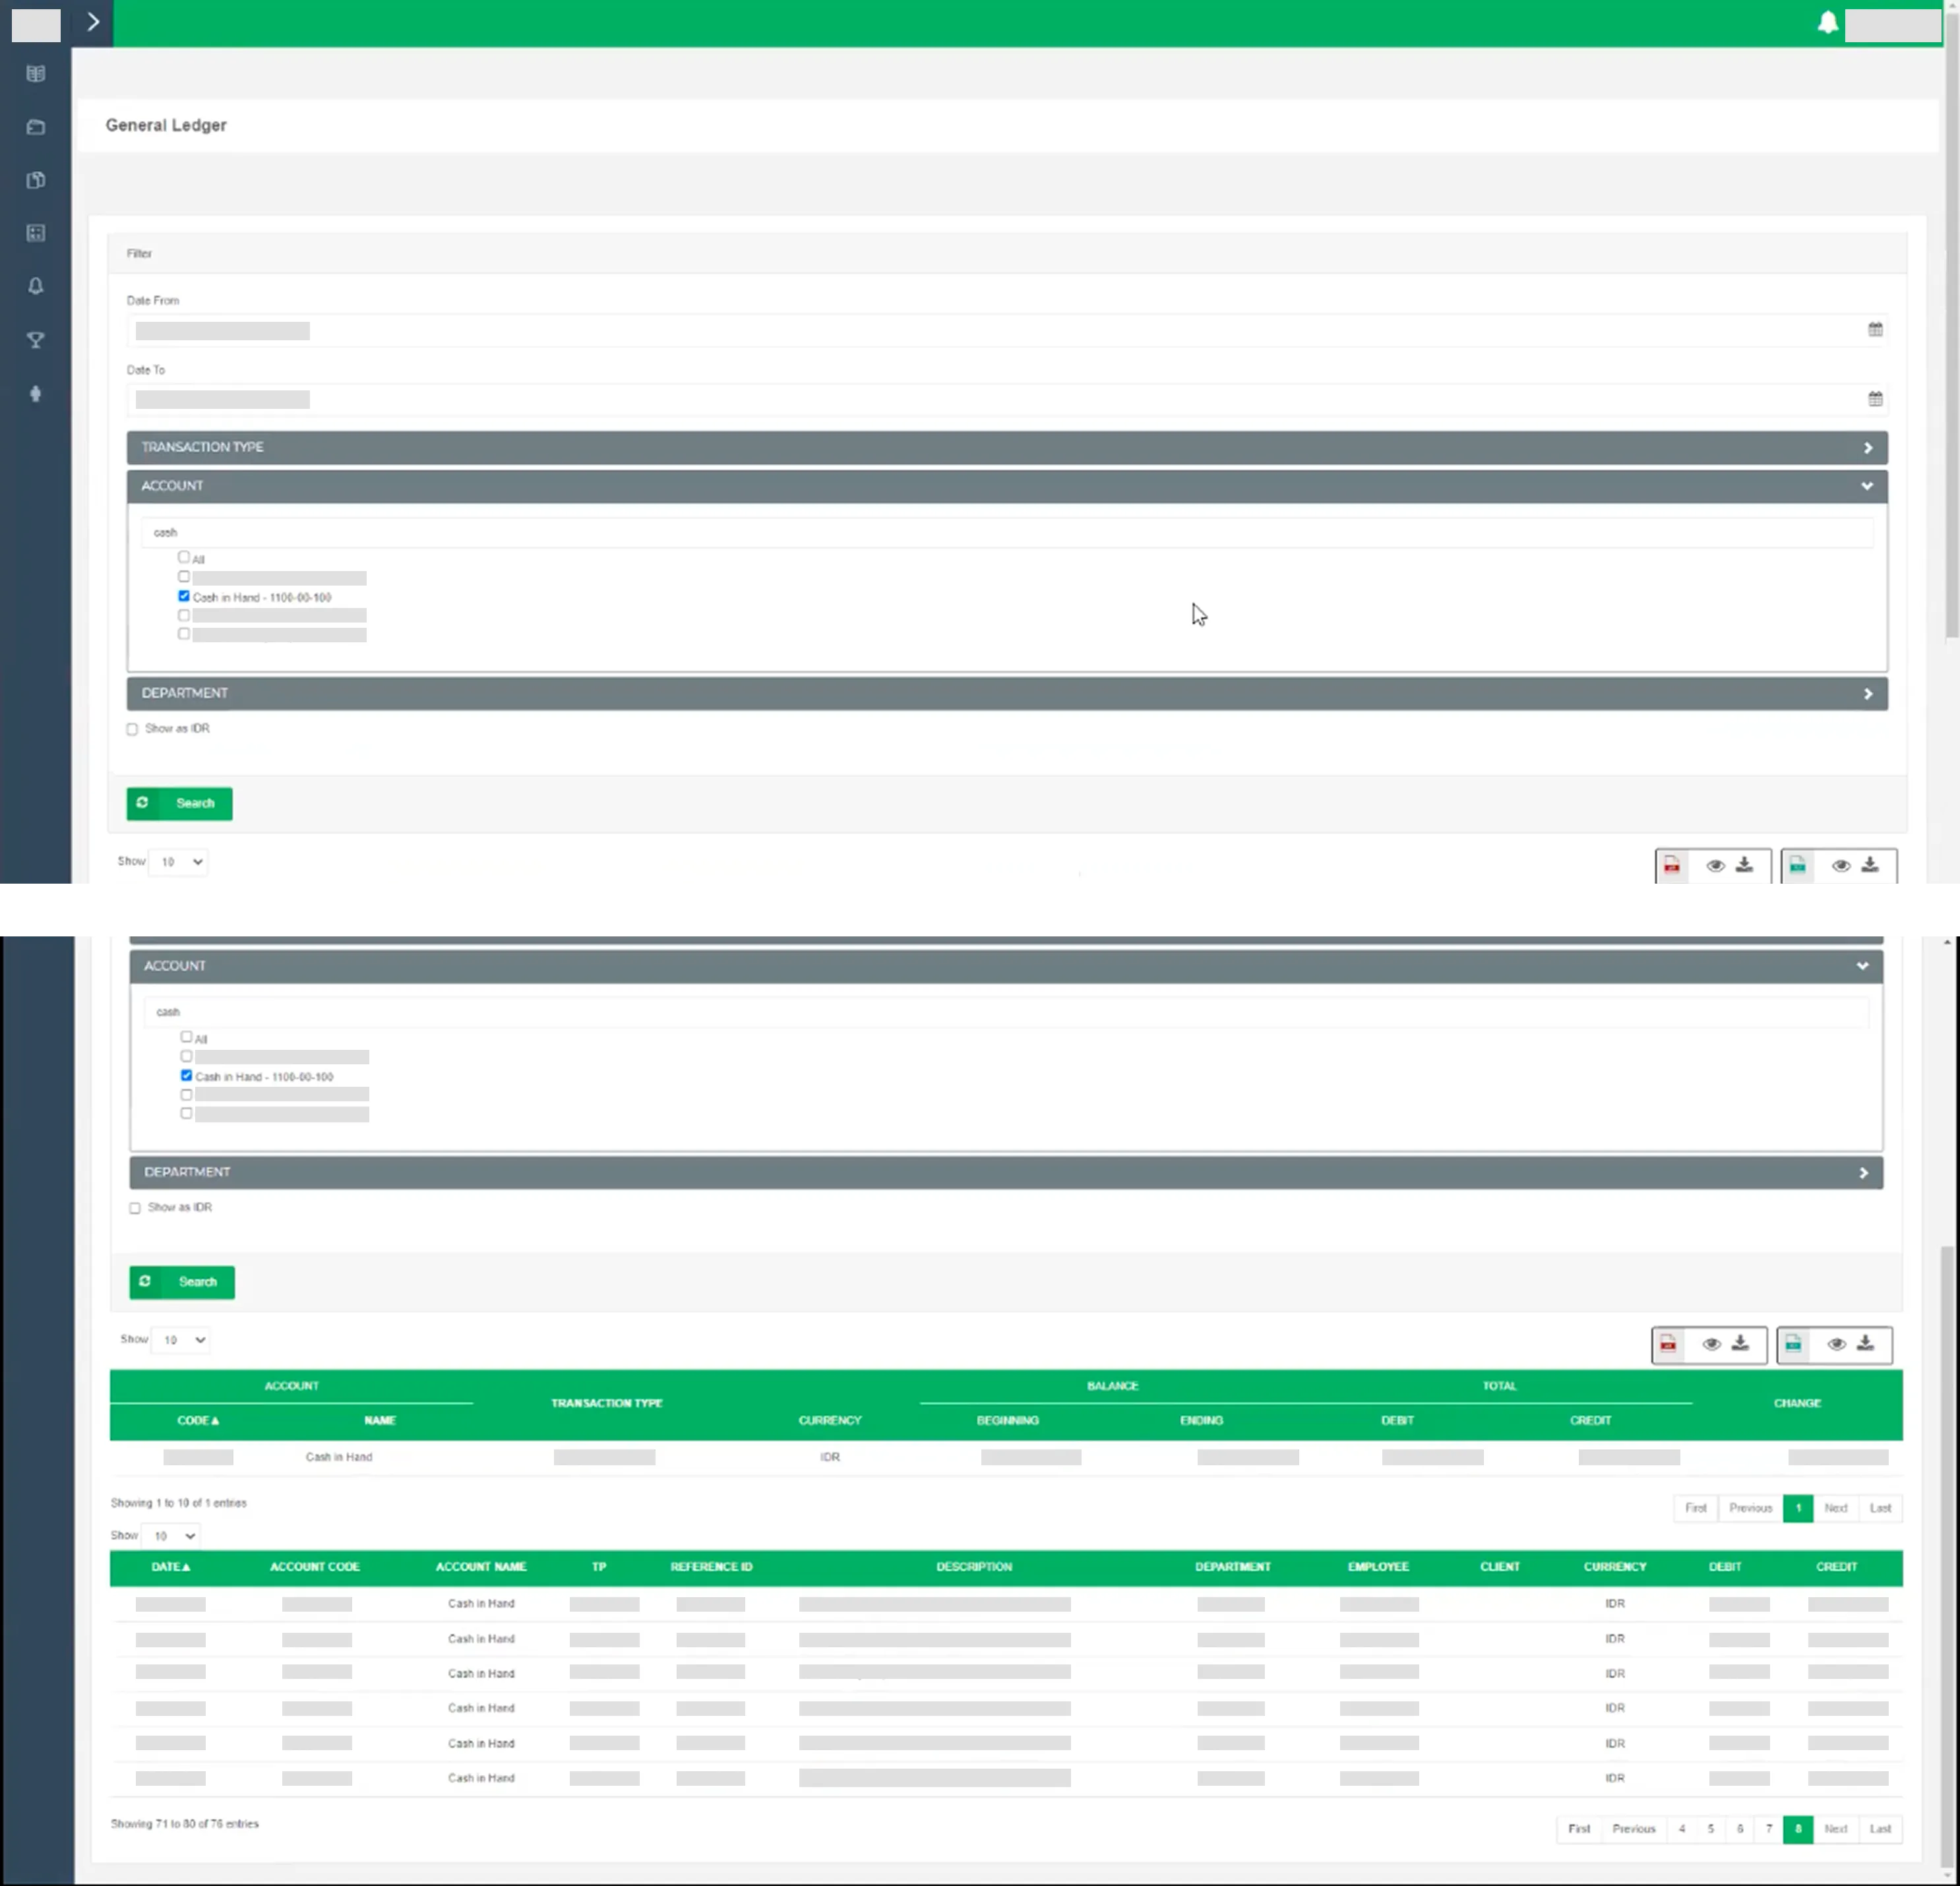Enable Show as IDR in lower screenshot

point(135,1208)
